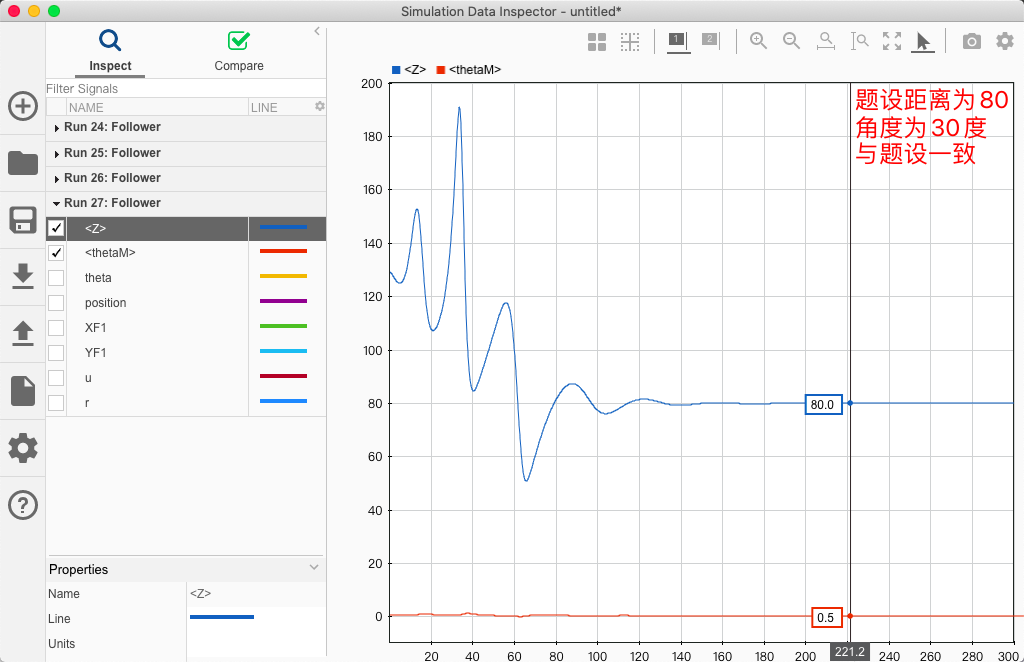Save session with the disk icon
Screen dimensions: 1024x662
(23, 220)
